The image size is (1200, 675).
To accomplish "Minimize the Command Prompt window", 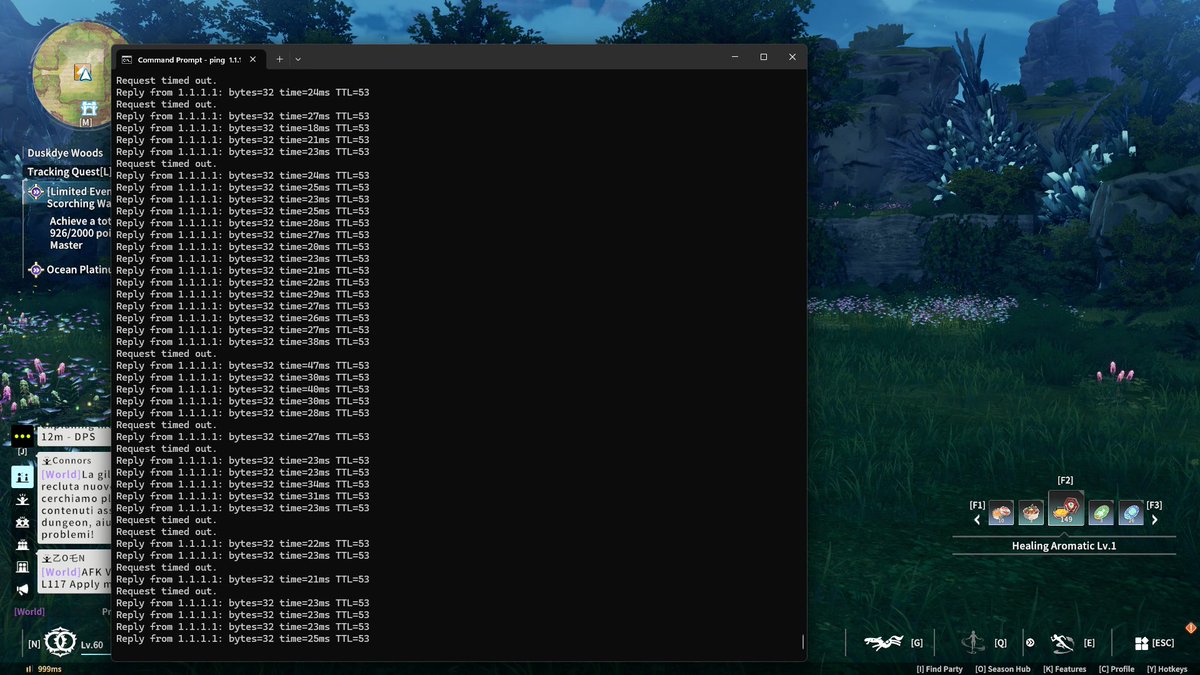I will coord(734,57).
